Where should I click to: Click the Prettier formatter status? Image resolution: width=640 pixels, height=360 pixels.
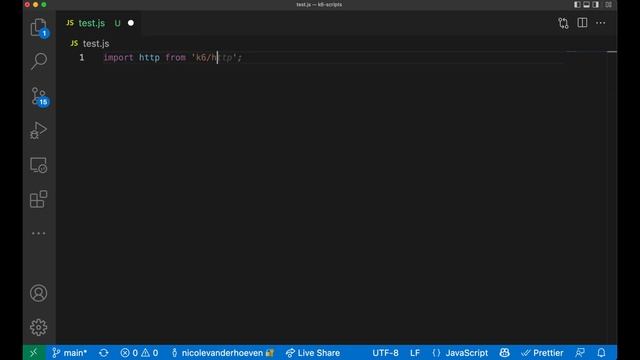542,353
